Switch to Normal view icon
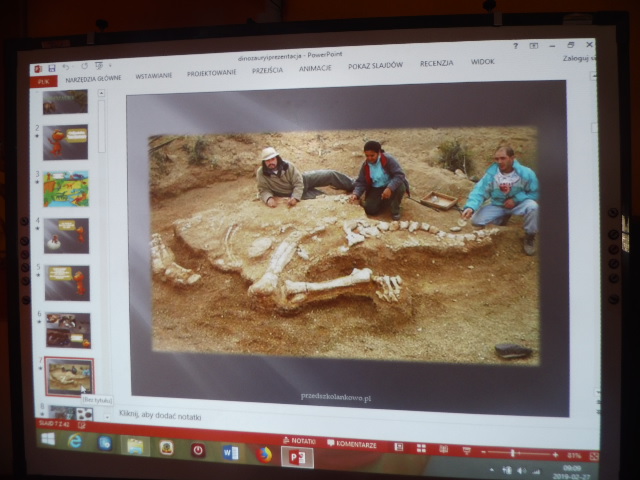Screen dimensions: 640x480 [398, 447]
